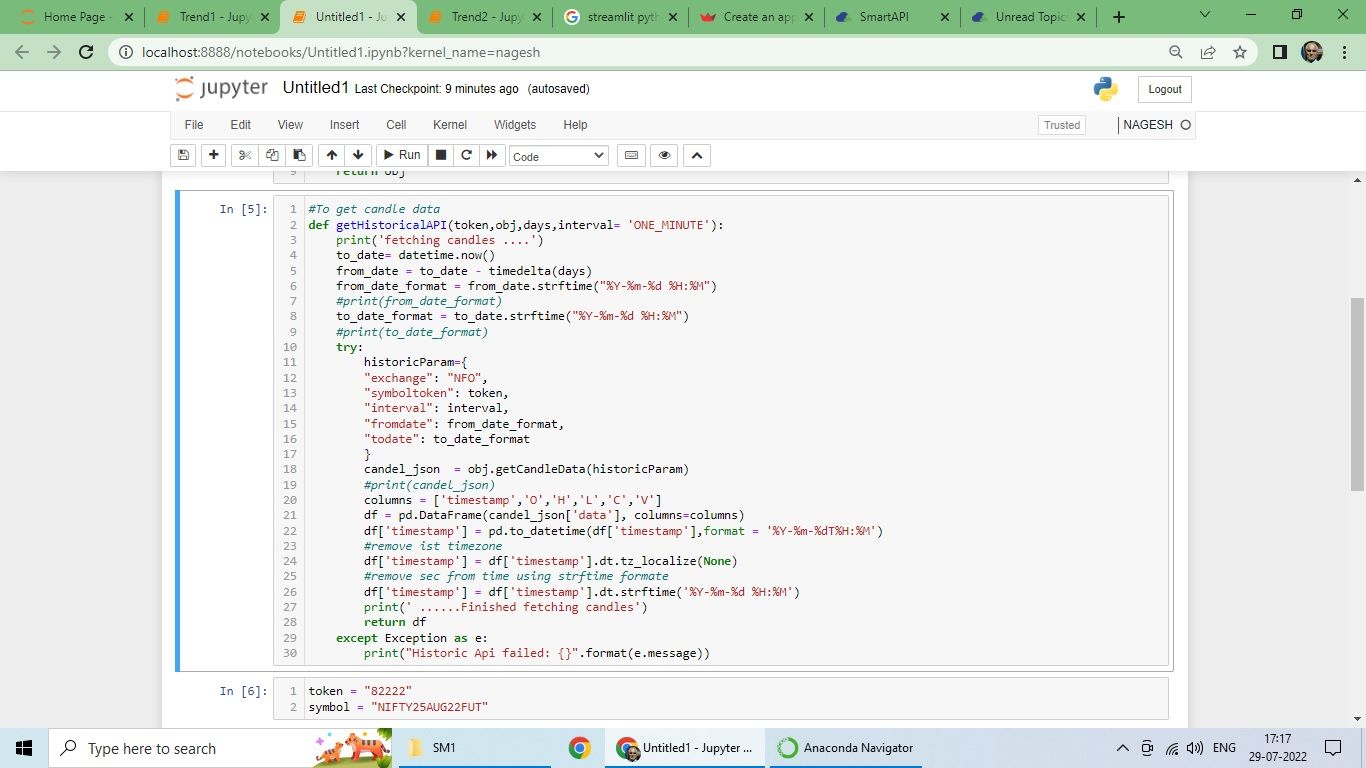The image size is (1366, 768).
Task: Restart kernel and run all icon
Action: [492, 155]
